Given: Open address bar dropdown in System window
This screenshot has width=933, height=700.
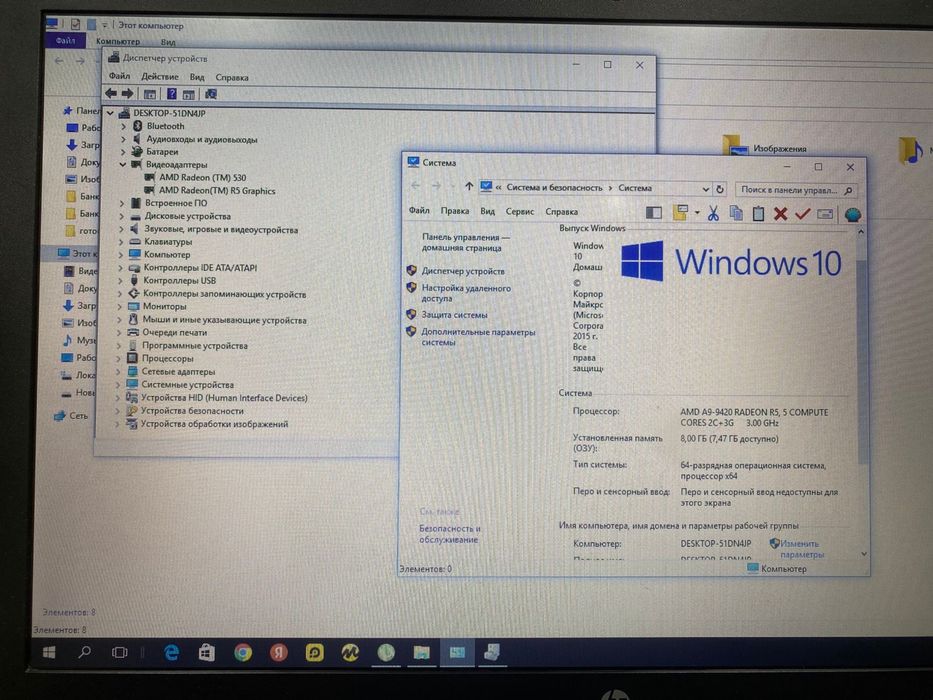Looking at the screenshot, I should point(706,189).
